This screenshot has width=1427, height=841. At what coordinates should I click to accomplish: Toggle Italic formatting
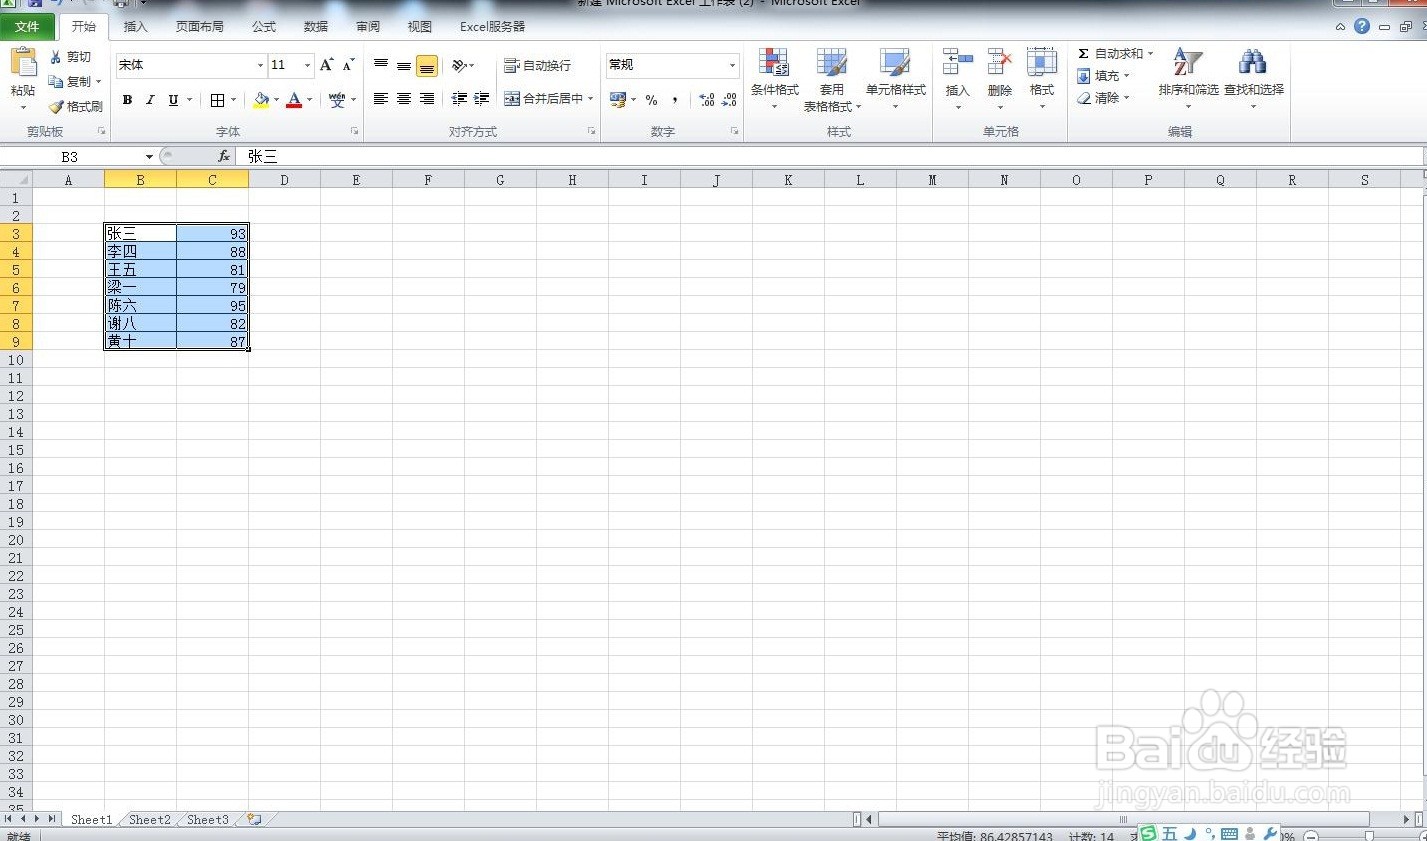point(150,100)
